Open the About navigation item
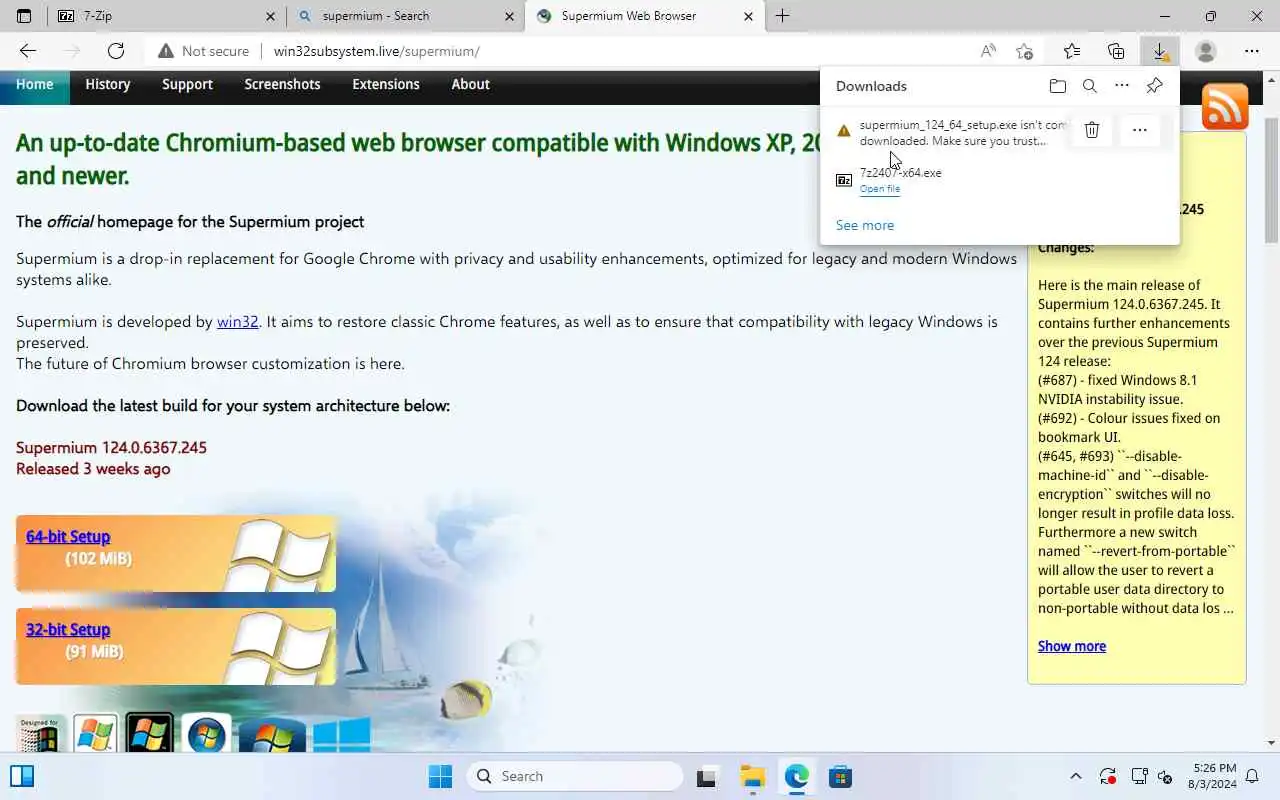1280x800 pixels. coord(470,85)
